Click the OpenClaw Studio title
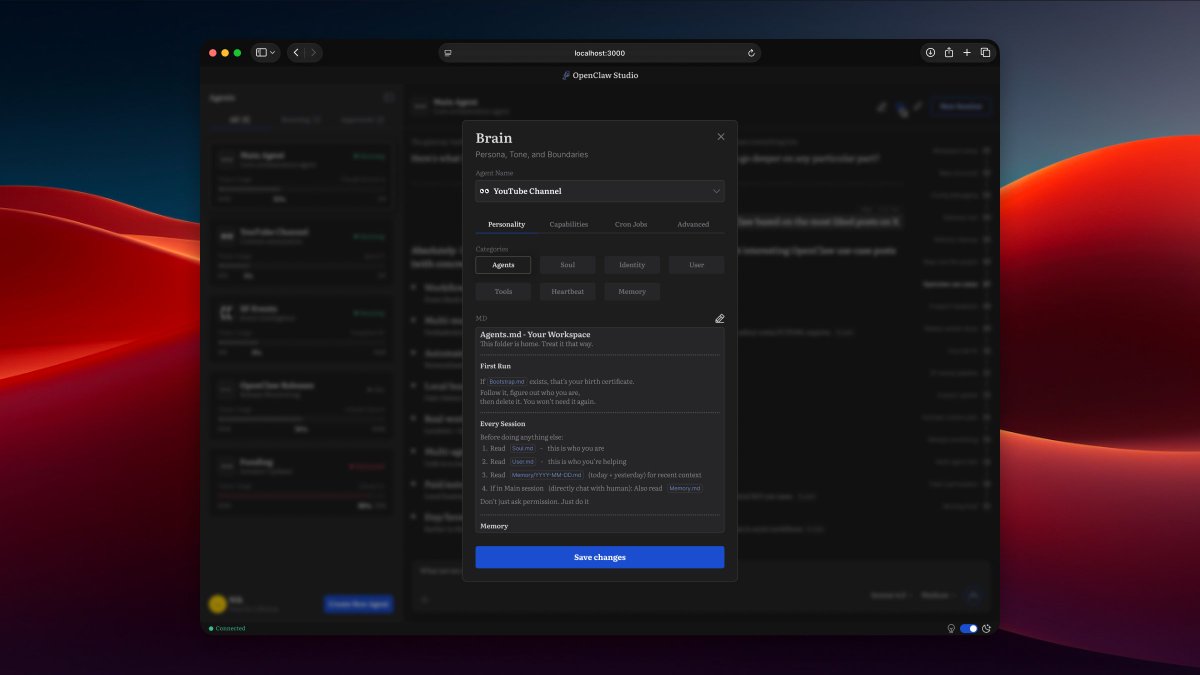 pos(605,75)
